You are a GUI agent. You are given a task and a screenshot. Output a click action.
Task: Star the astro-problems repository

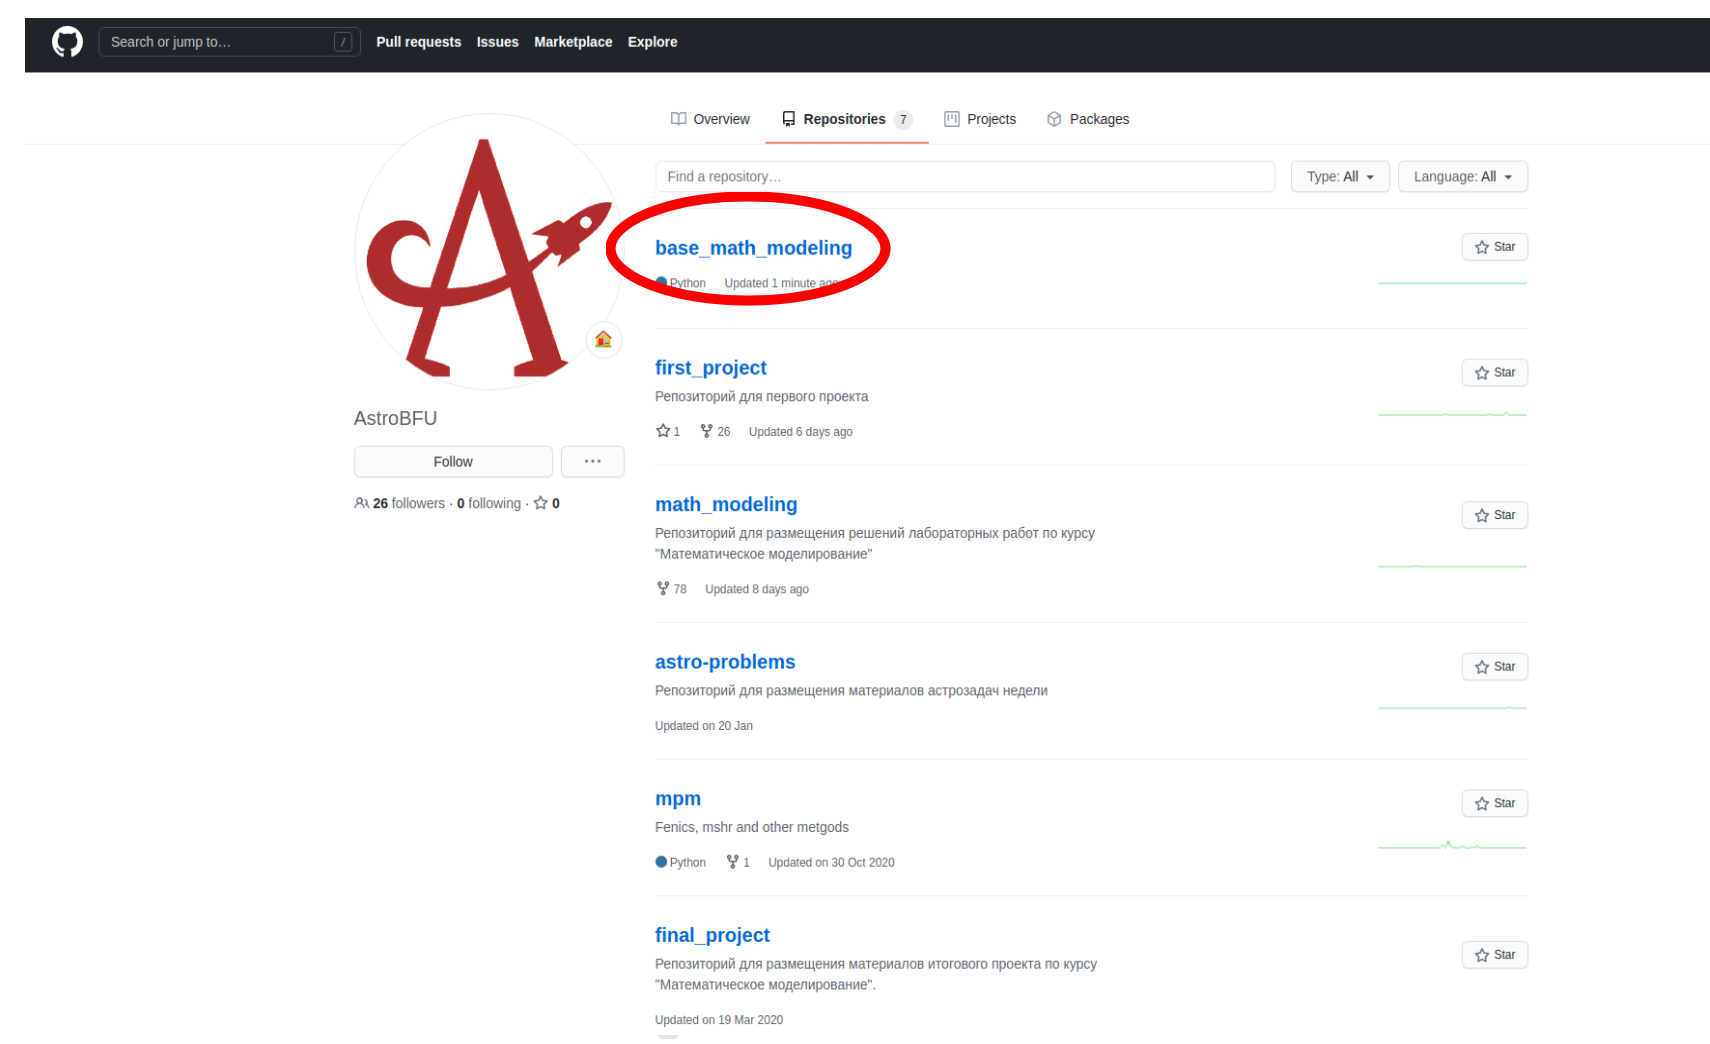[x=1494, y=667]
